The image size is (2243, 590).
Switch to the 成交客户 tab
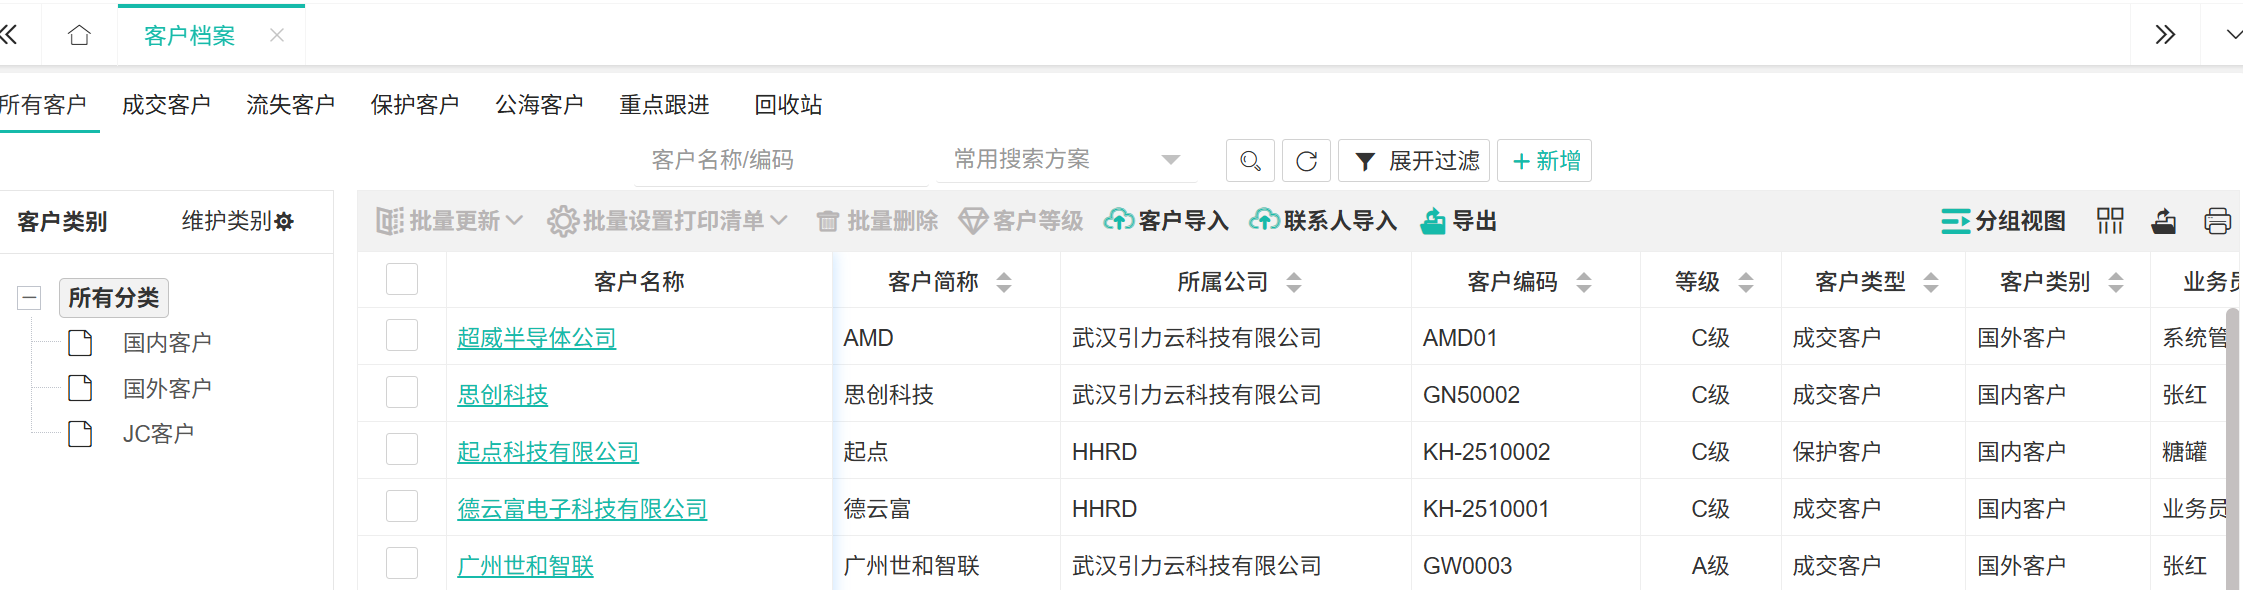(166, 105)
